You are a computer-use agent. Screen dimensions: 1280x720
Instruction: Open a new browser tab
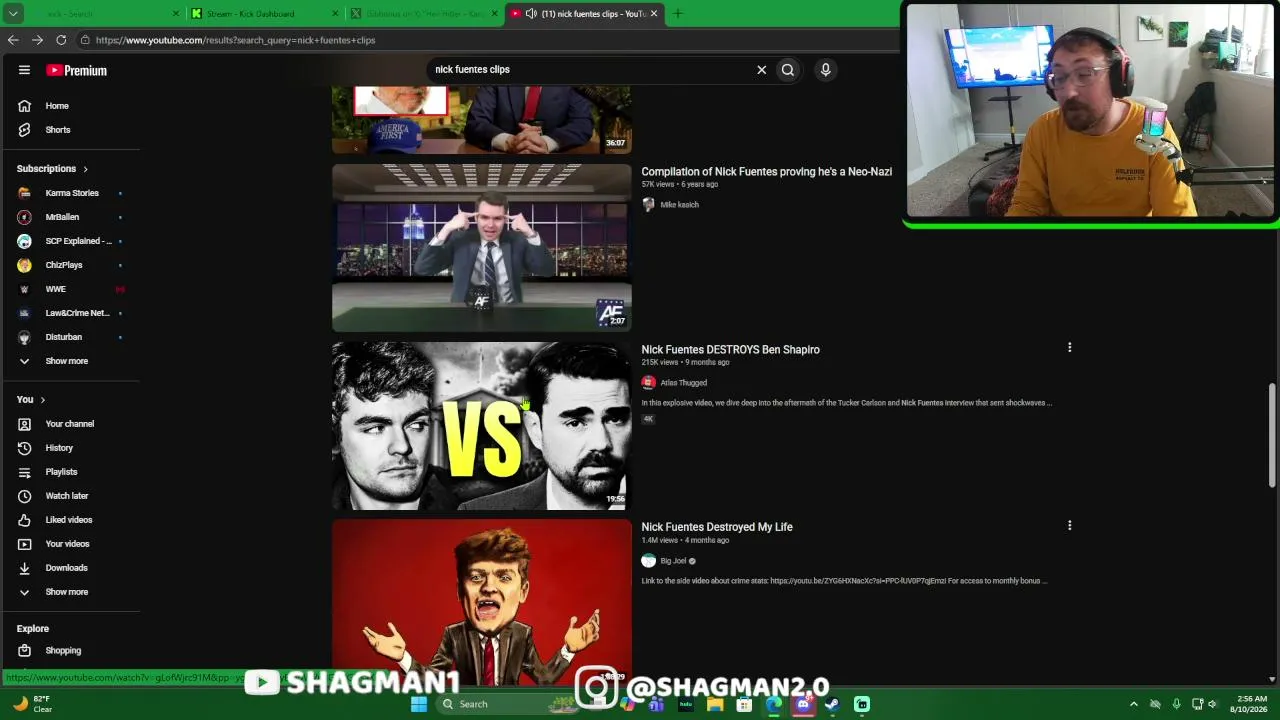pyautogui.click(x=677, y=14)
